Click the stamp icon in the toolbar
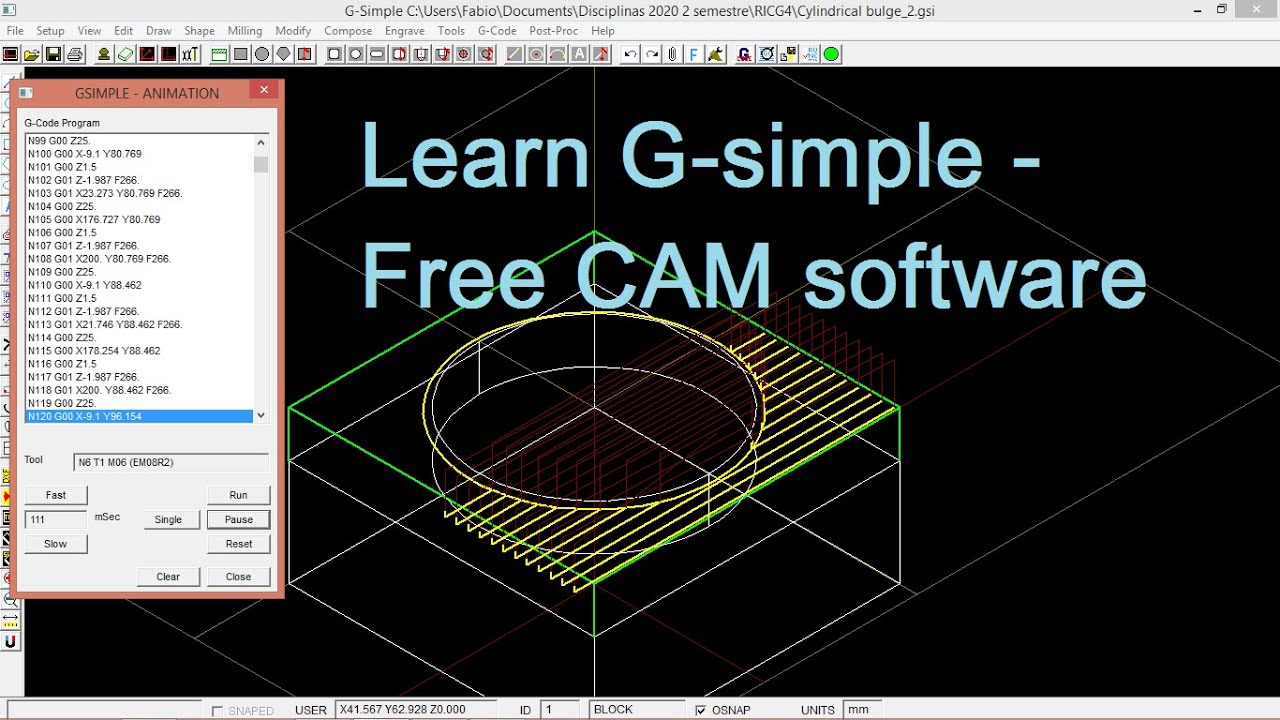The width and height of the screenshot is (1280, 720). click(104, 54)
